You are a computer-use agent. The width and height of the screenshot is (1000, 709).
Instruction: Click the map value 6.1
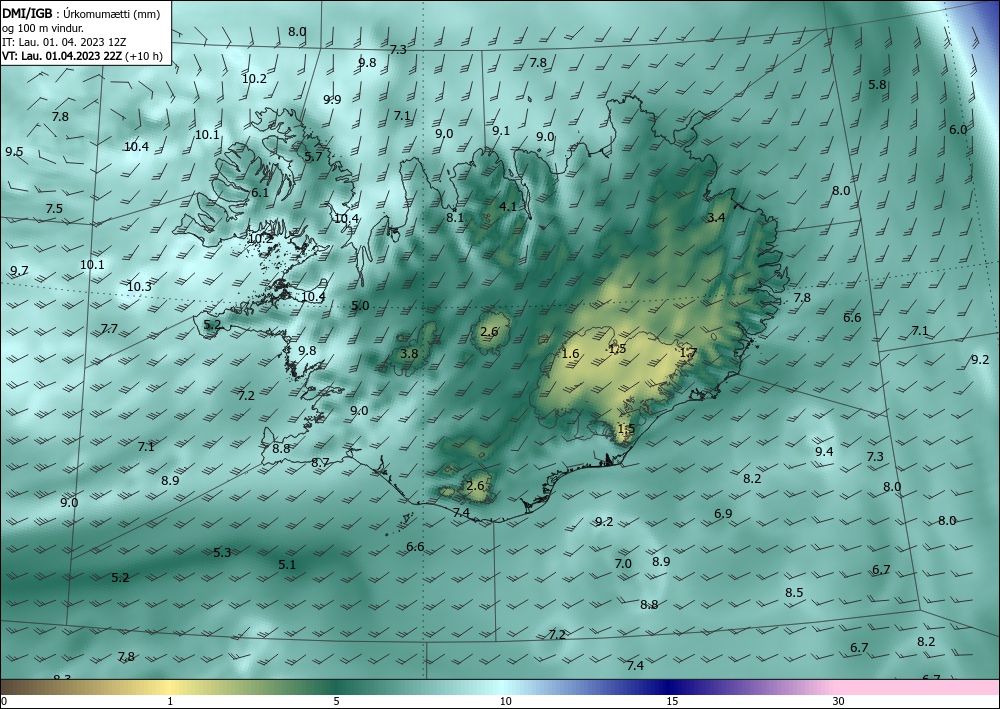pos(260,193)
